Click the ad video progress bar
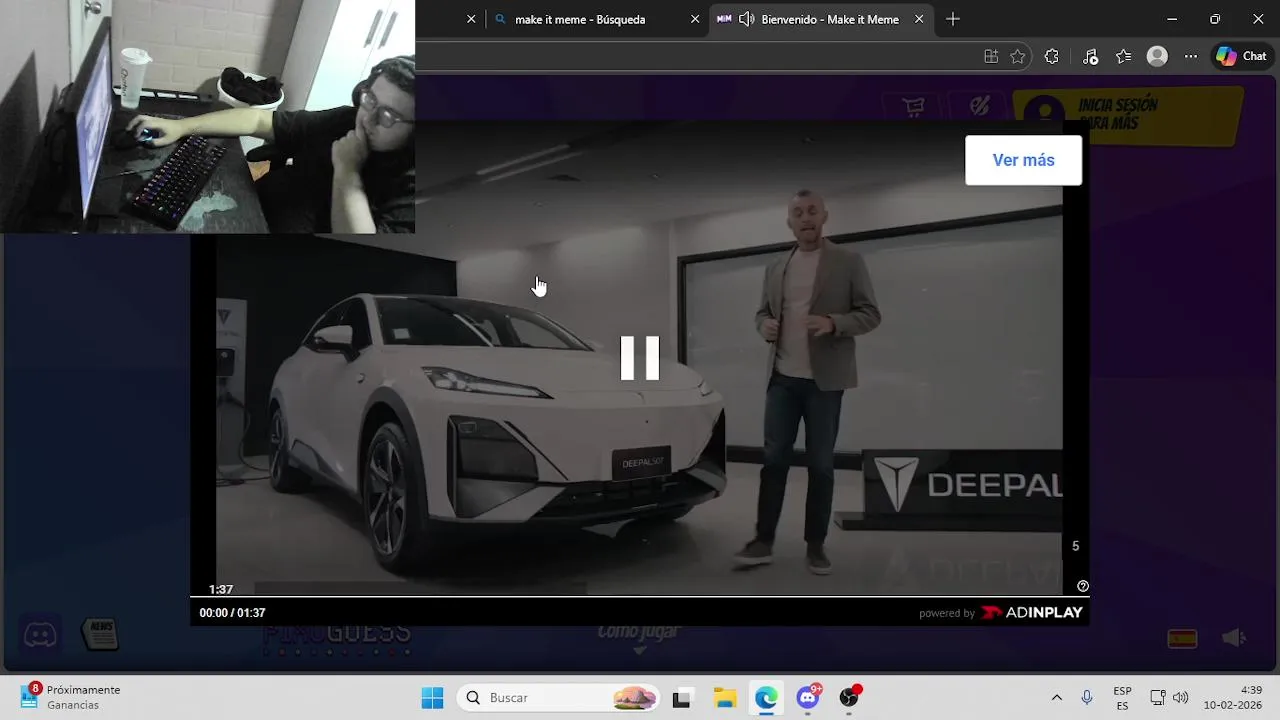 point(640,597)
